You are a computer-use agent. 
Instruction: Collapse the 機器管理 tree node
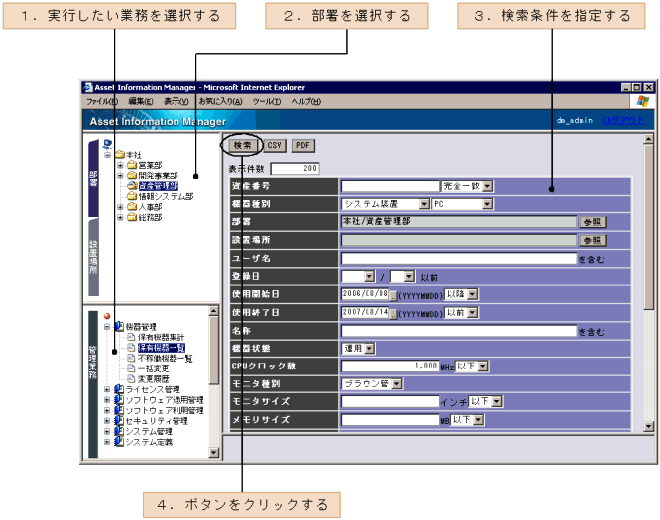(107, 327)
